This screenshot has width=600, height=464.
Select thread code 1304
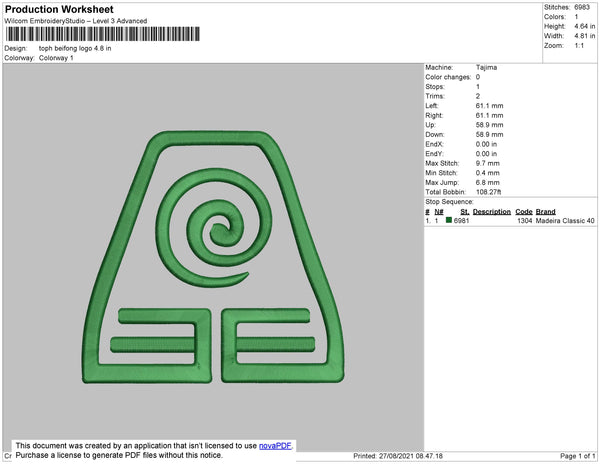pyautogui.click(x=525, y=221)
